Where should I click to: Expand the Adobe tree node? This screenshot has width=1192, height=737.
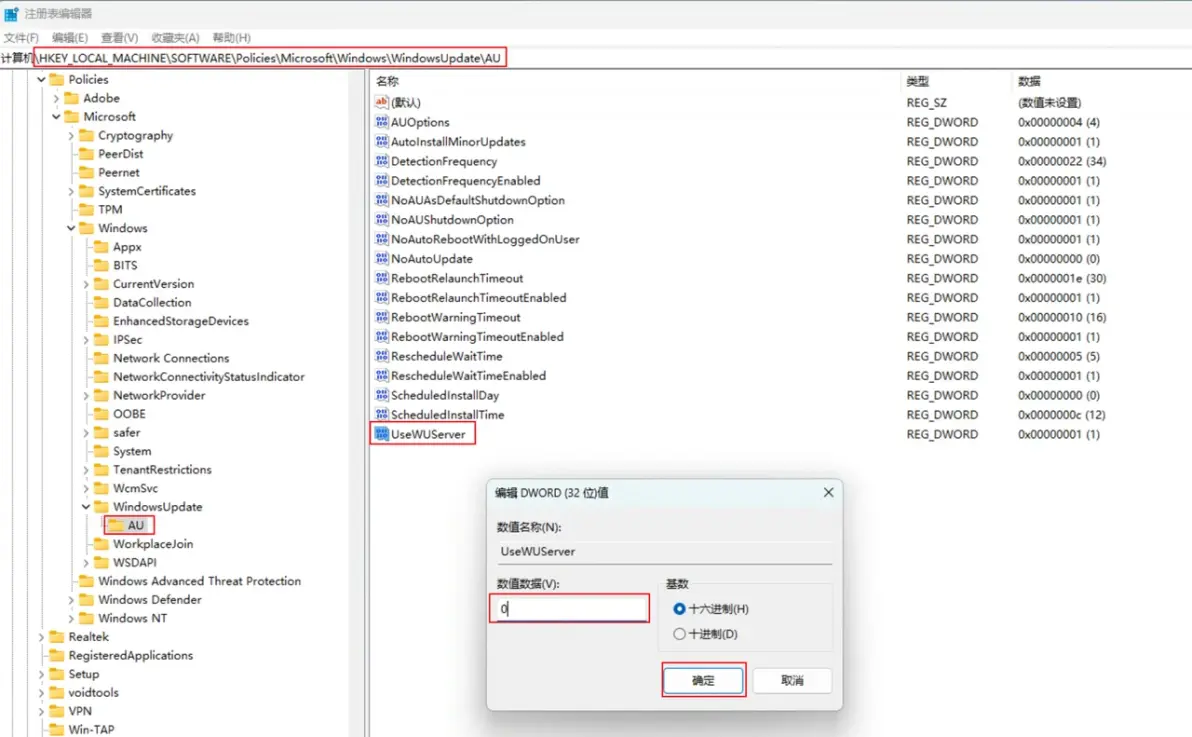[x=56, y=98]
